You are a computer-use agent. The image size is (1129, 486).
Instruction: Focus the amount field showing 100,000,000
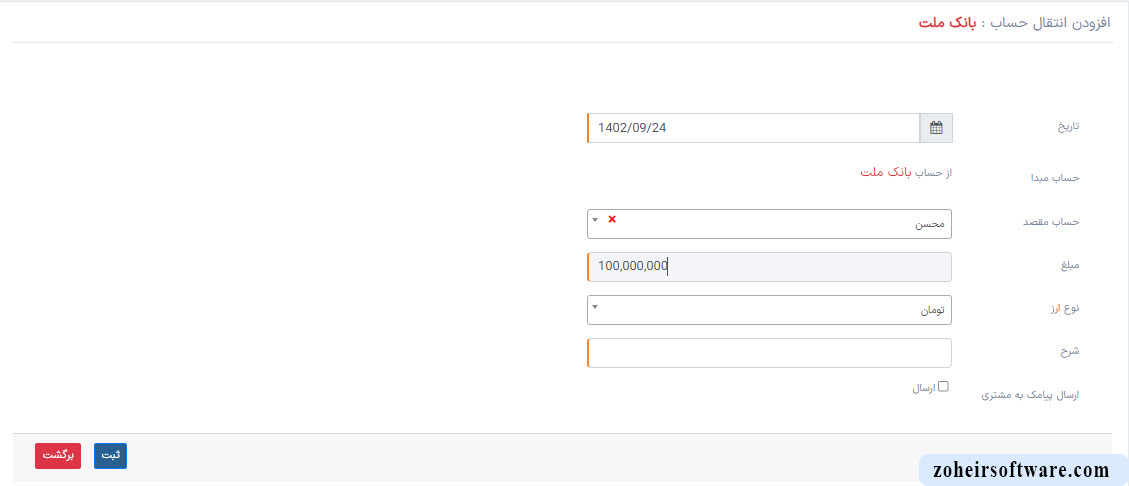[x=770, y=267]
